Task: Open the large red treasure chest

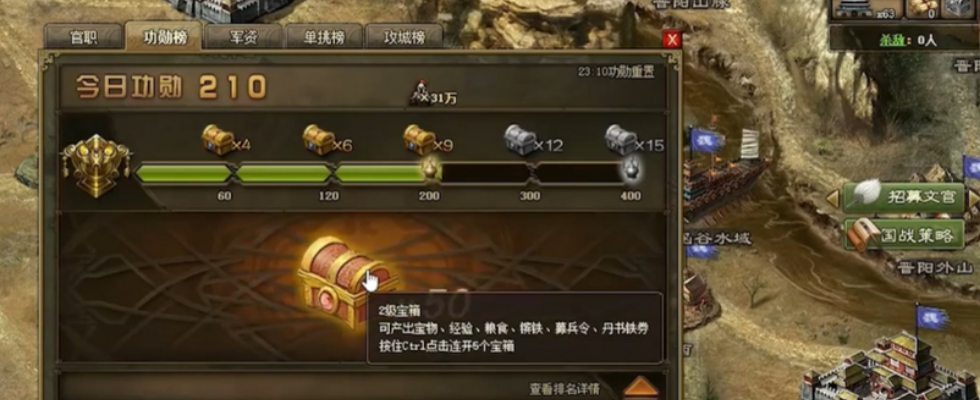Action: tap(345, 281)
